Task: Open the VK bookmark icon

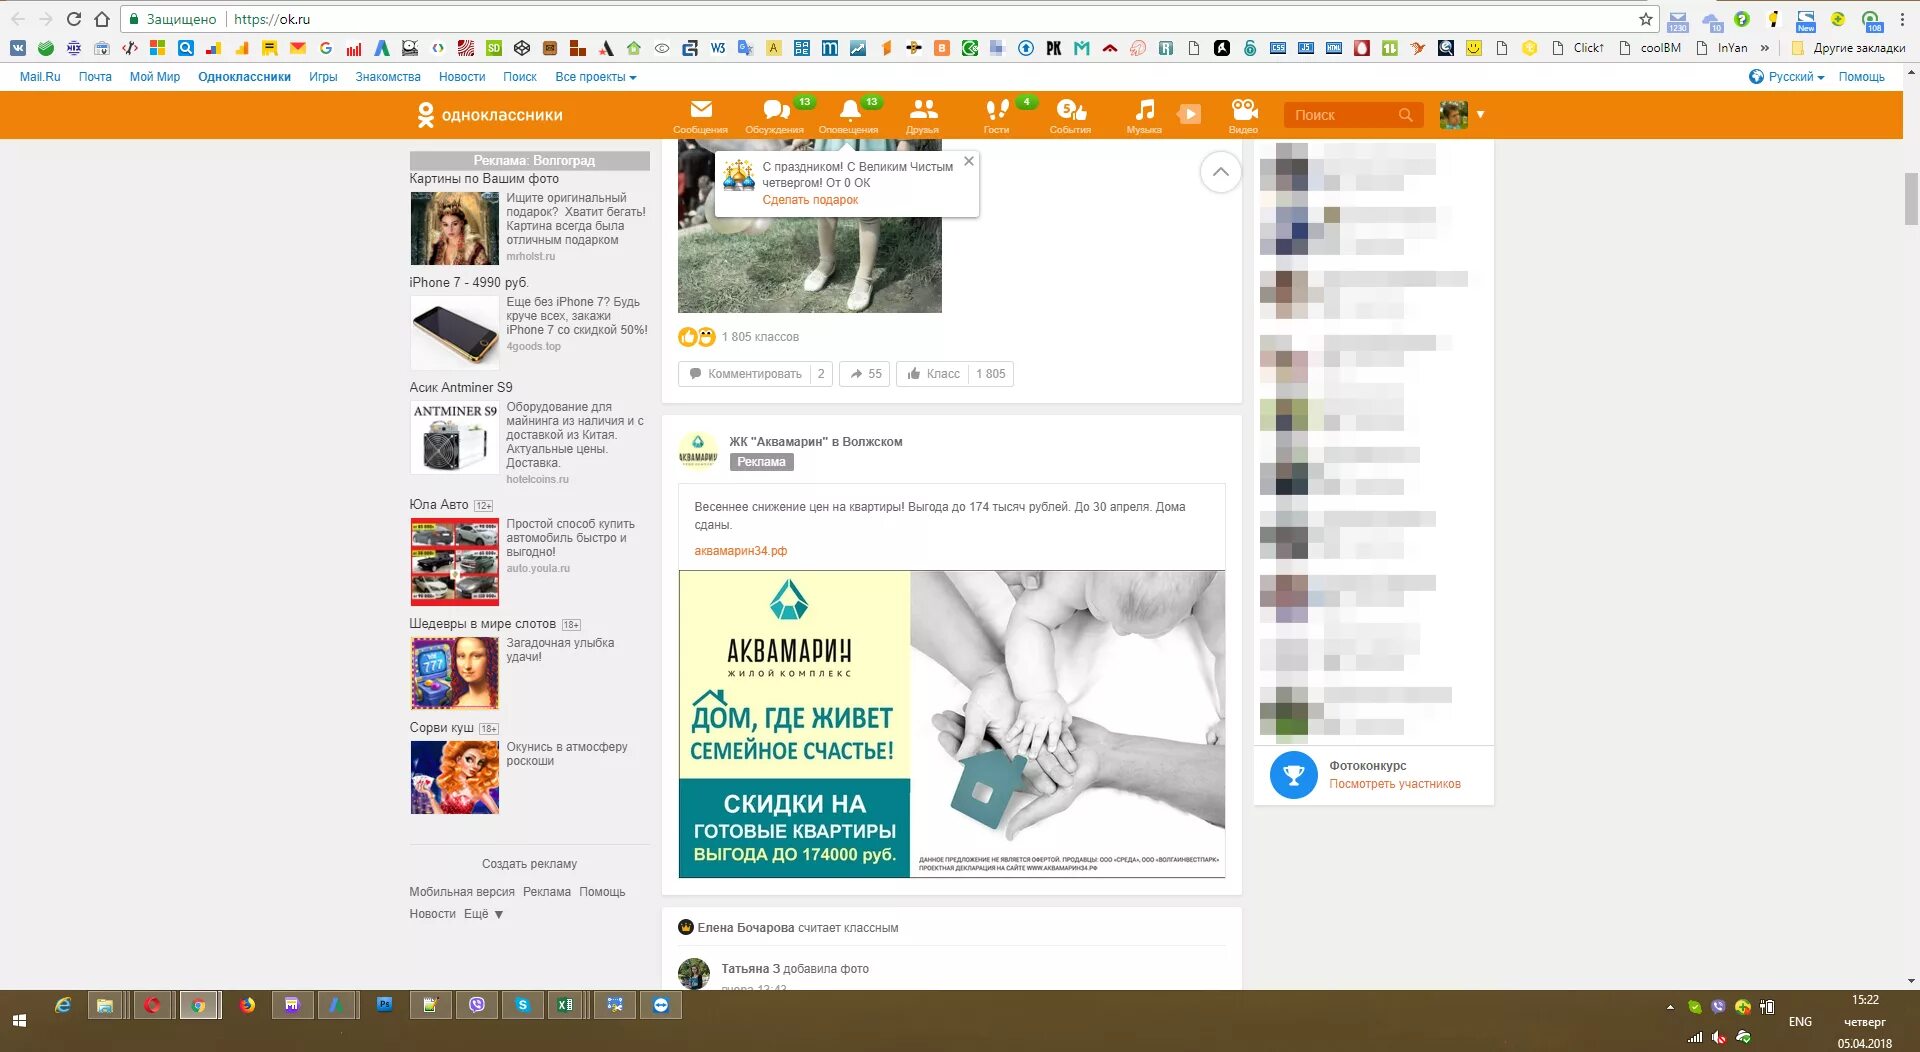Action: coord(18,47)
